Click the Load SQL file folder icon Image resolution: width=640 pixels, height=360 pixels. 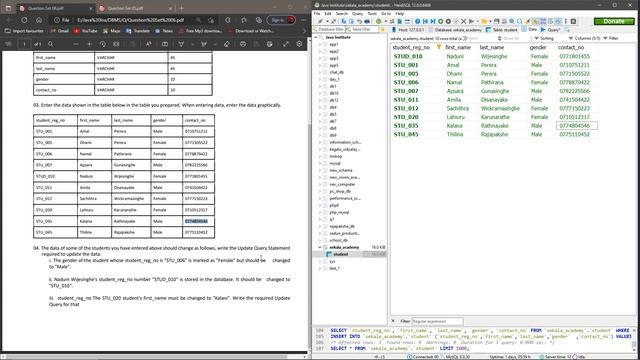click(484, 21)
